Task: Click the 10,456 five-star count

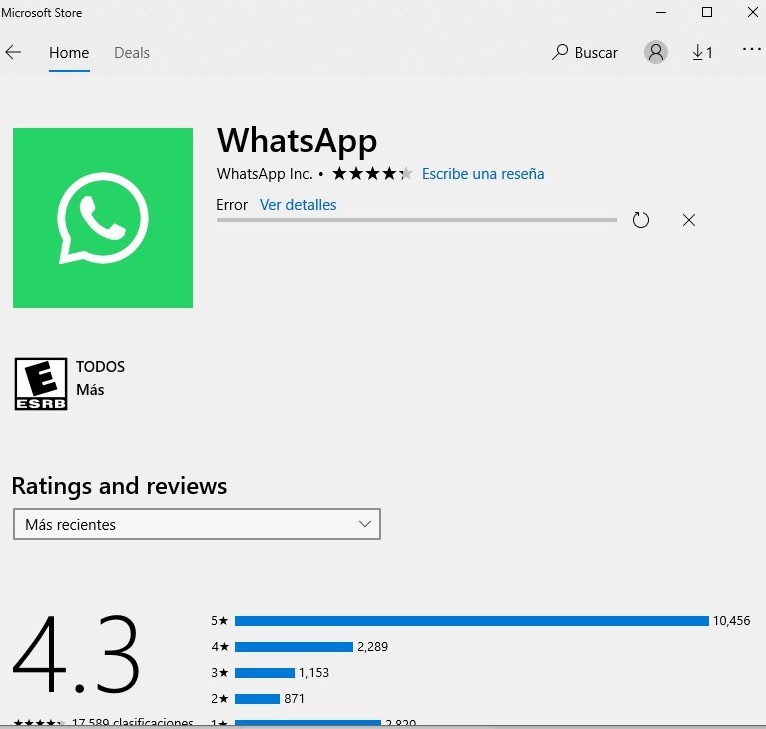Action: [x=731, y=621]
